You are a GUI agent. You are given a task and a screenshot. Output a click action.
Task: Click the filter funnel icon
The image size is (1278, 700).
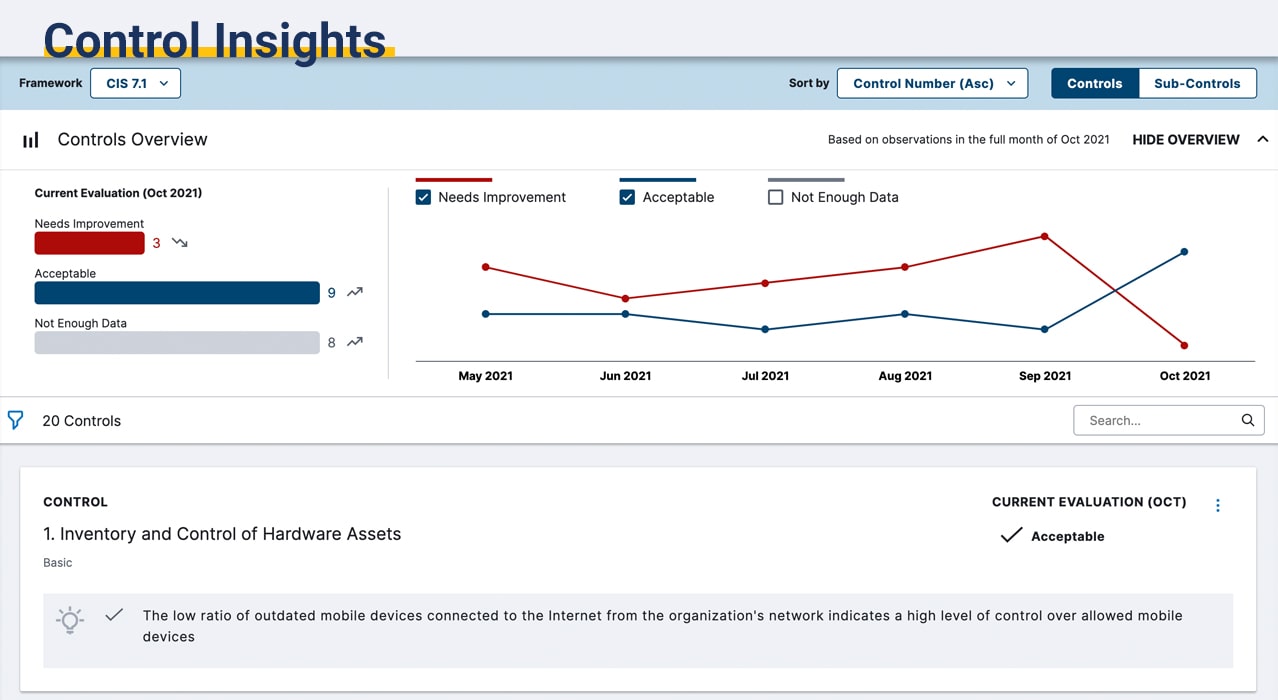[15, 420]
